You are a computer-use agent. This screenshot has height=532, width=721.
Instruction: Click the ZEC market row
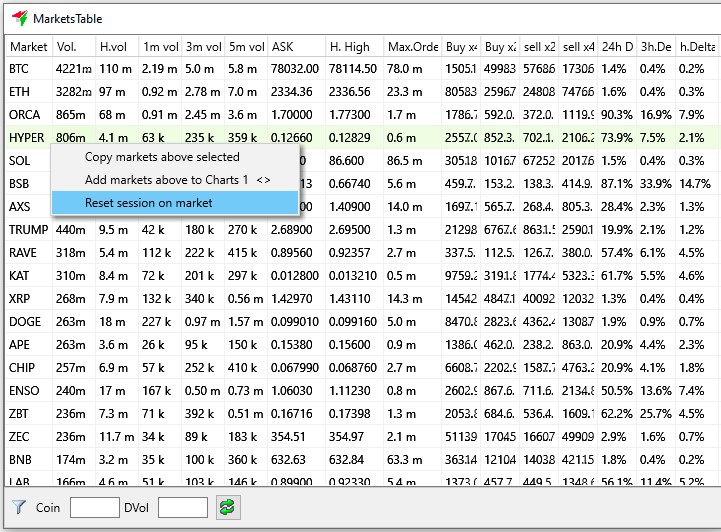coord(20,437)
